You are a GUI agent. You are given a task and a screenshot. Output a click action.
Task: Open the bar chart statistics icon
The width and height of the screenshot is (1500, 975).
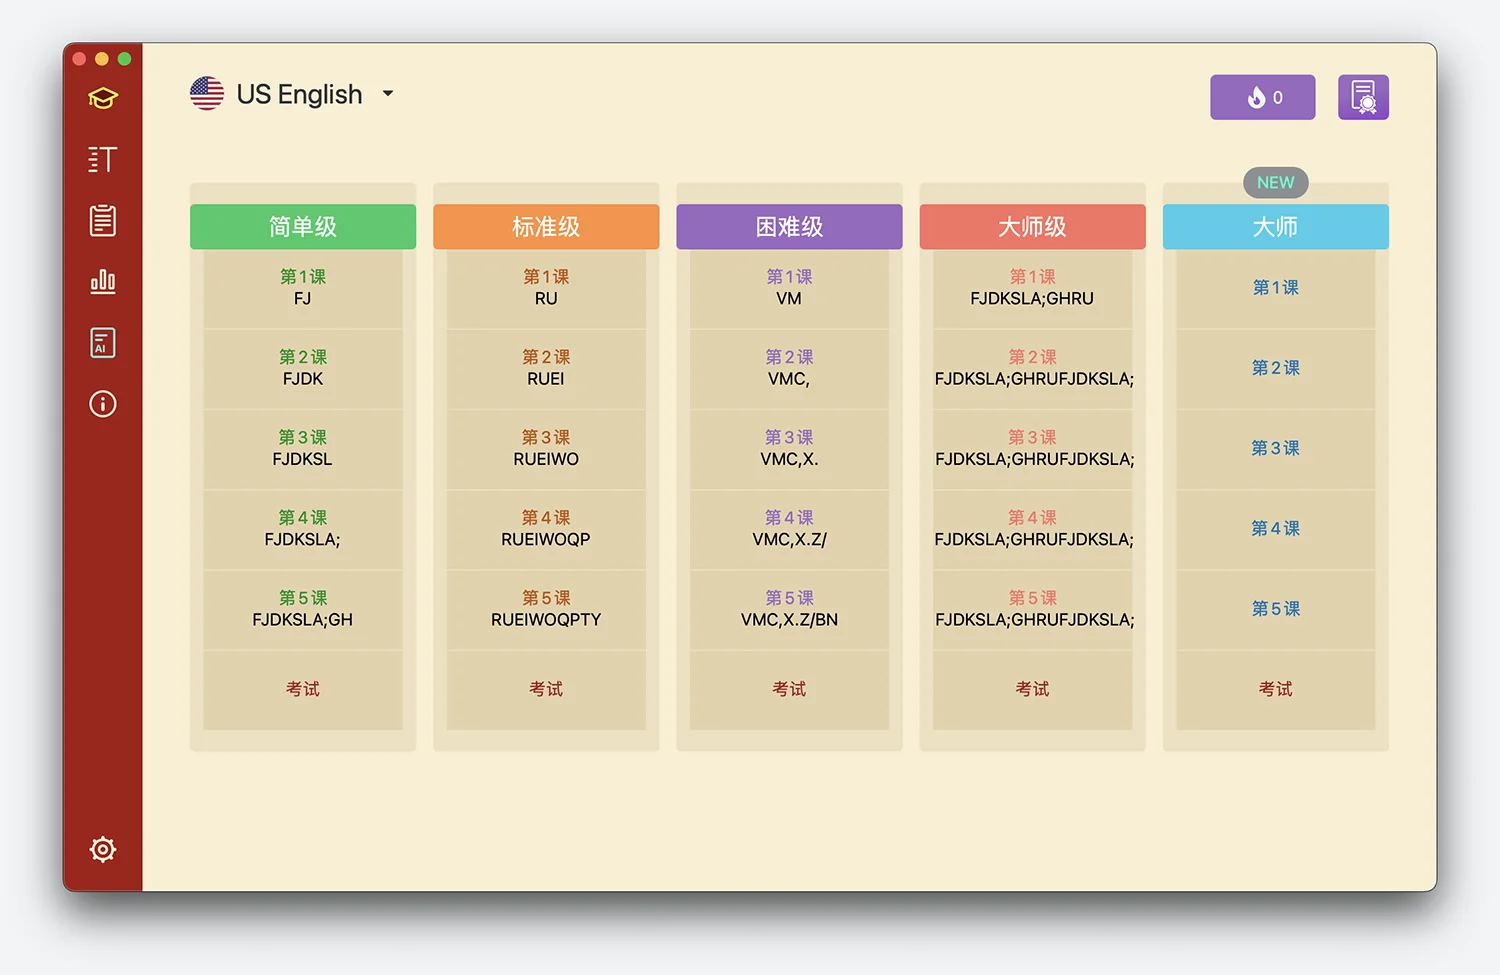[103, 282]
